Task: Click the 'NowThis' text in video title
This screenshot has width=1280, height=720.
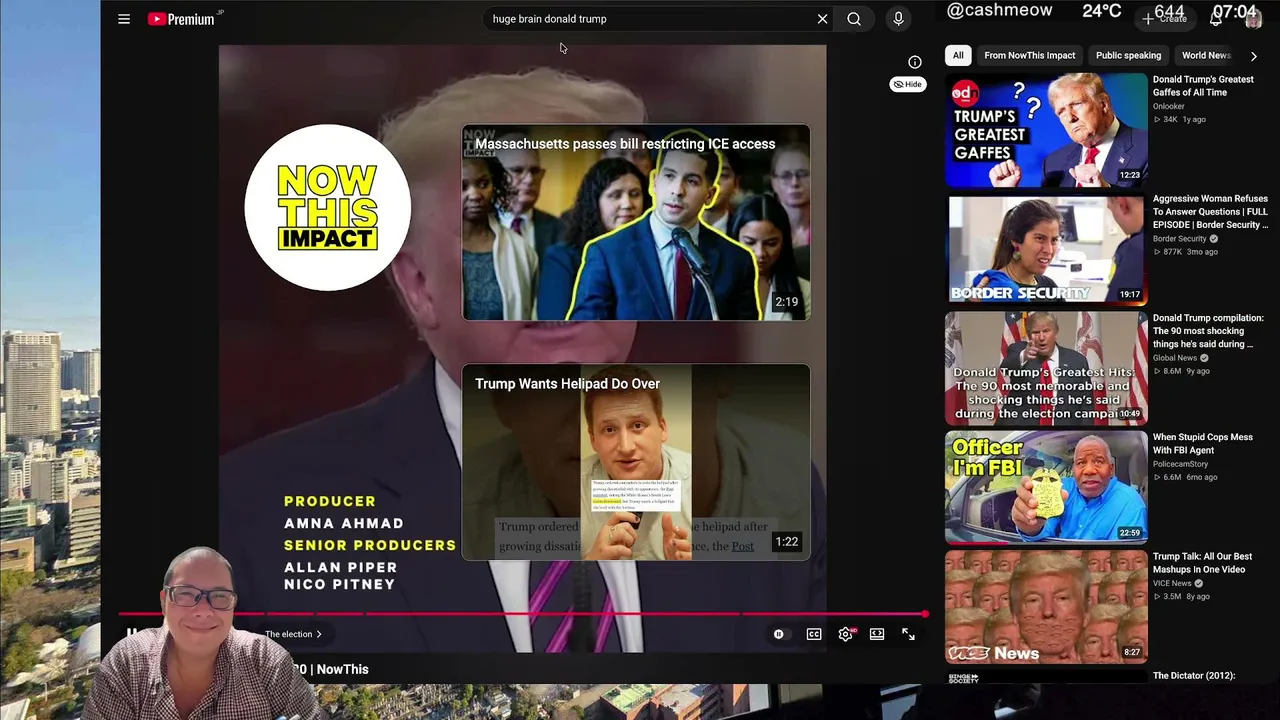Action: coord(342,669)
